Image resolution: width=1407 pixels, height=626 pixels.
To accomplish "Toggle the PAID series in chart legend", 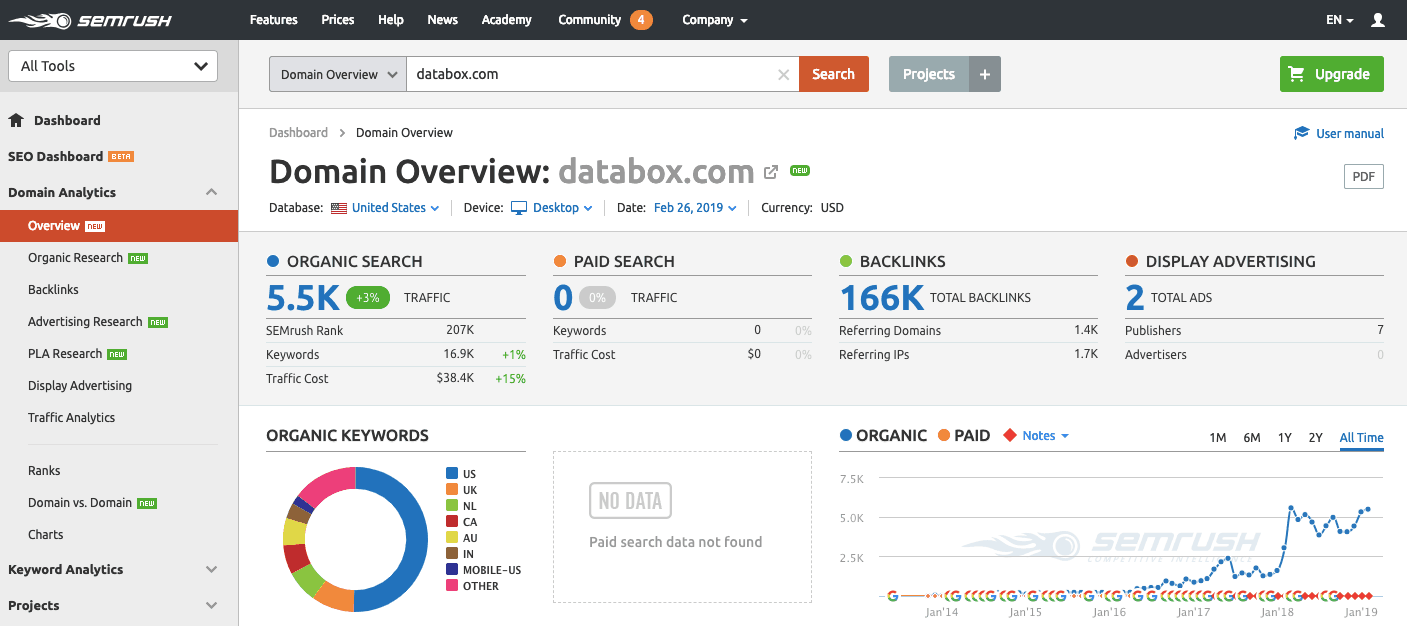I will pos(964,436).
